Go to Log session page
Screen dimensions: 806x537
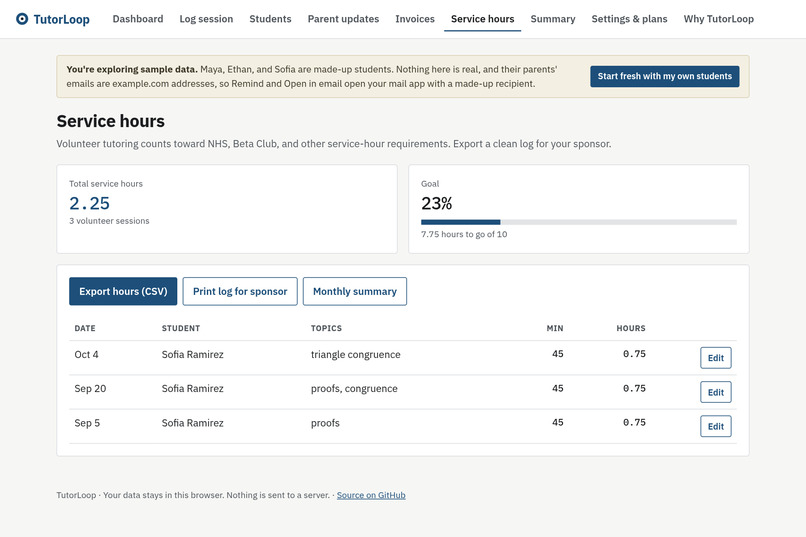pos(206,19)
